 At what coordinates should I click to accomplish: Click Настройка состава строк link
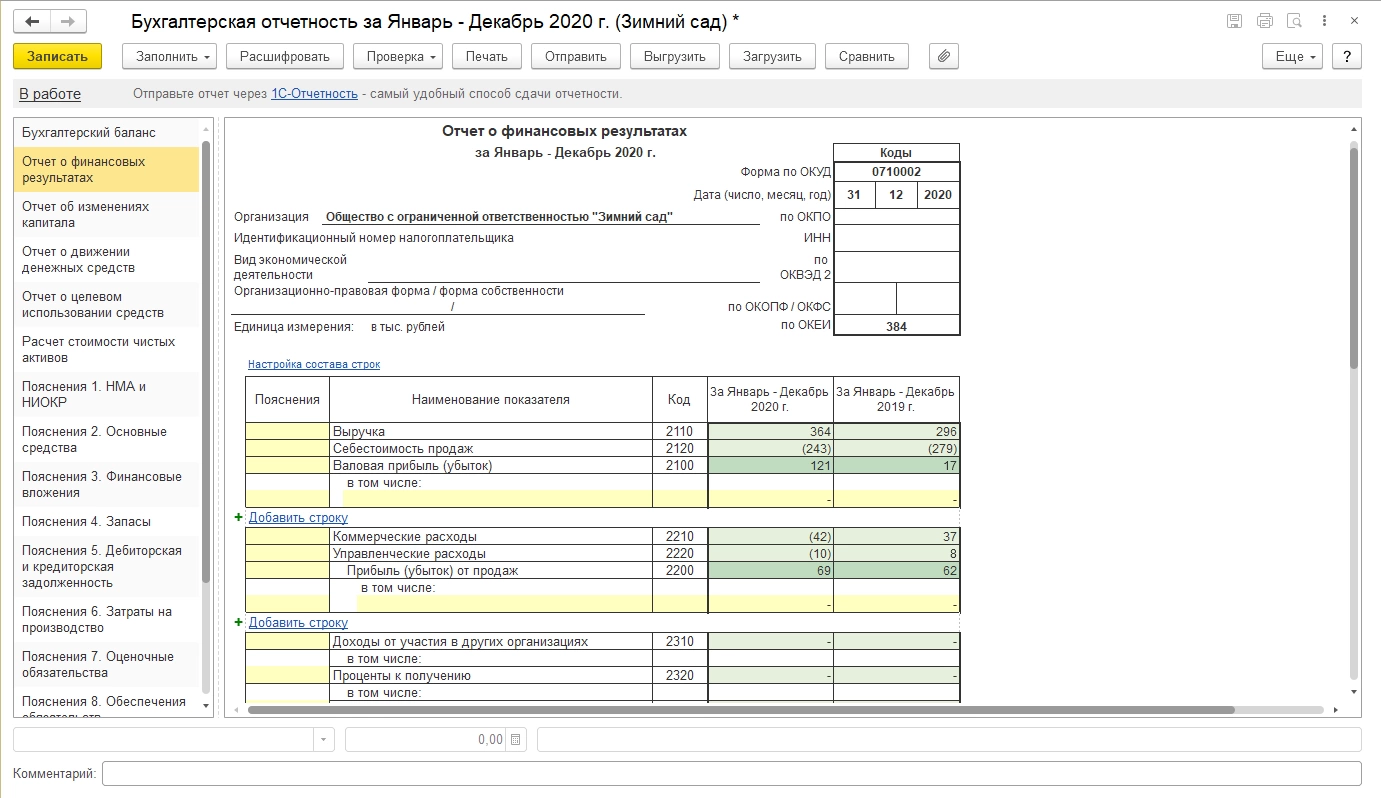coord(314,365)
